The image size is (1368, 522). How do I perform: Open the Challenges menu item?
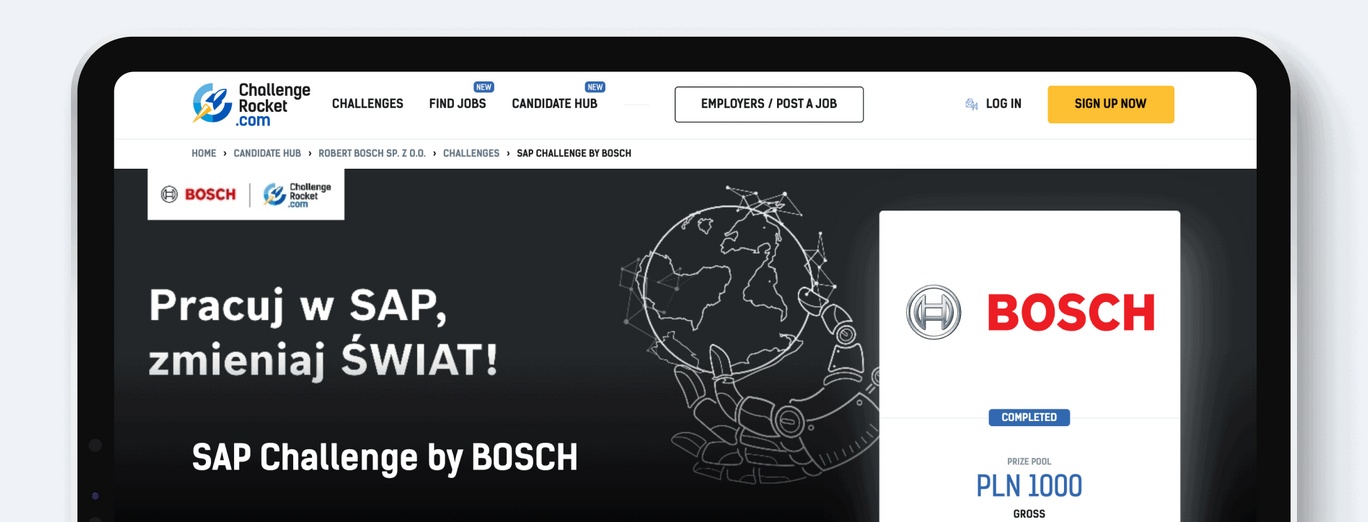coord(368,104)
